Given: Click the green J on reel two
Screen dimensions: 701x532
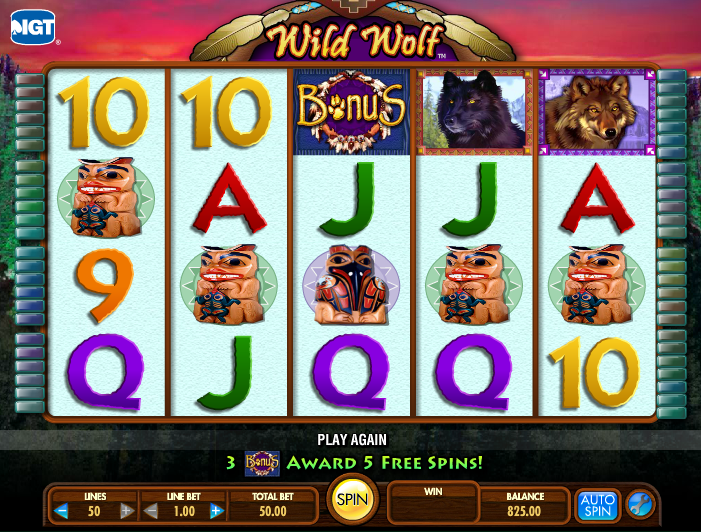Looking at the screenshot, I should tap(228, 372).
